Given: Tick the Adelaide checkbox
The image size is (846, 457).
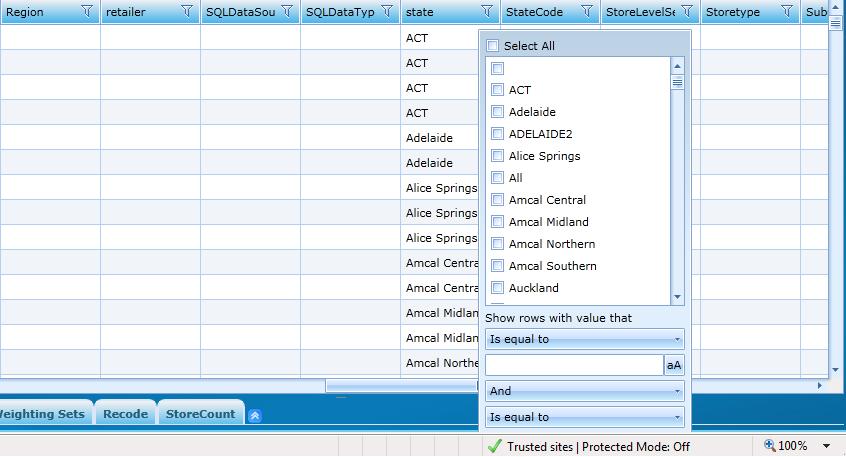Looking at the screenshot, I should pos(497,112).
